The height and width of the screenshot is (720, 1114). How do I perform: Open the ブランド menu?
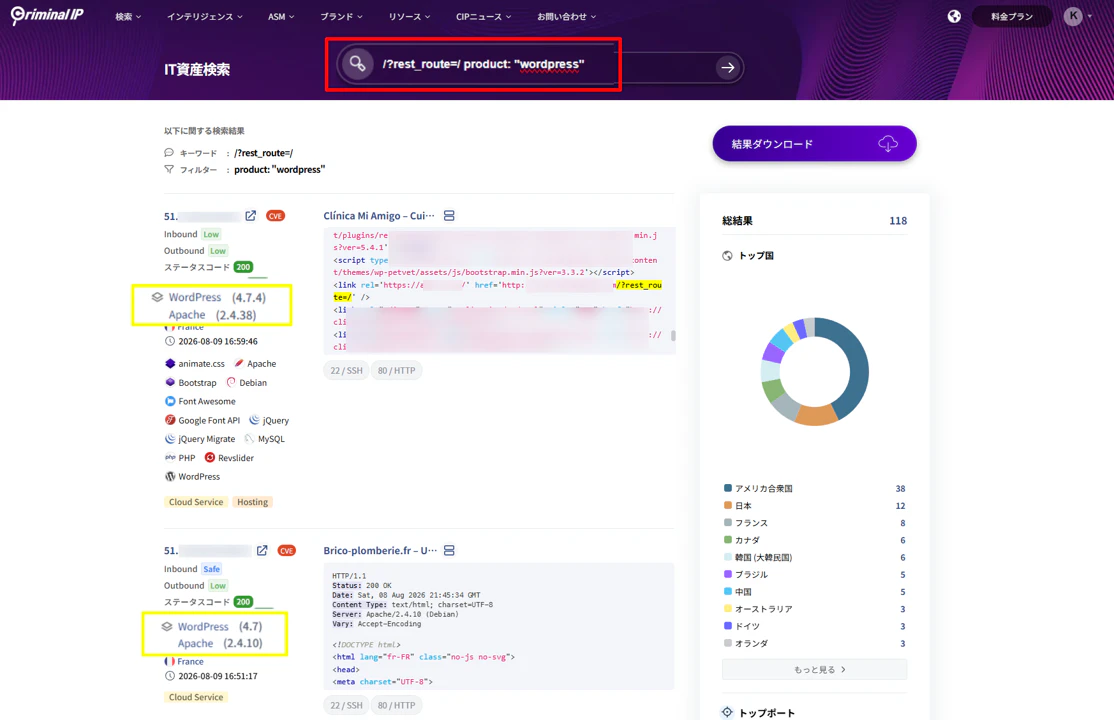341,16
